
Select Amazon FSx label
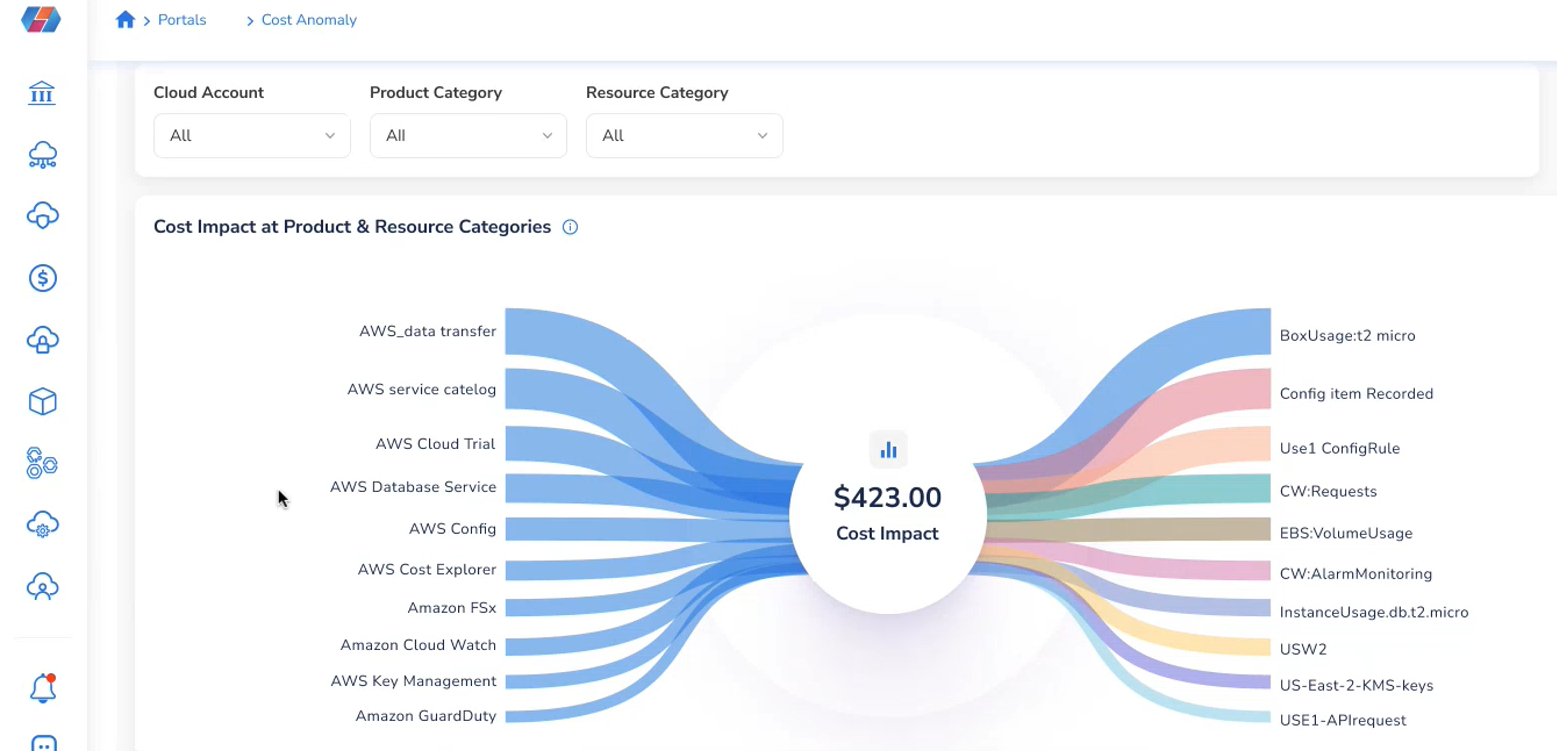click(452, 607)
